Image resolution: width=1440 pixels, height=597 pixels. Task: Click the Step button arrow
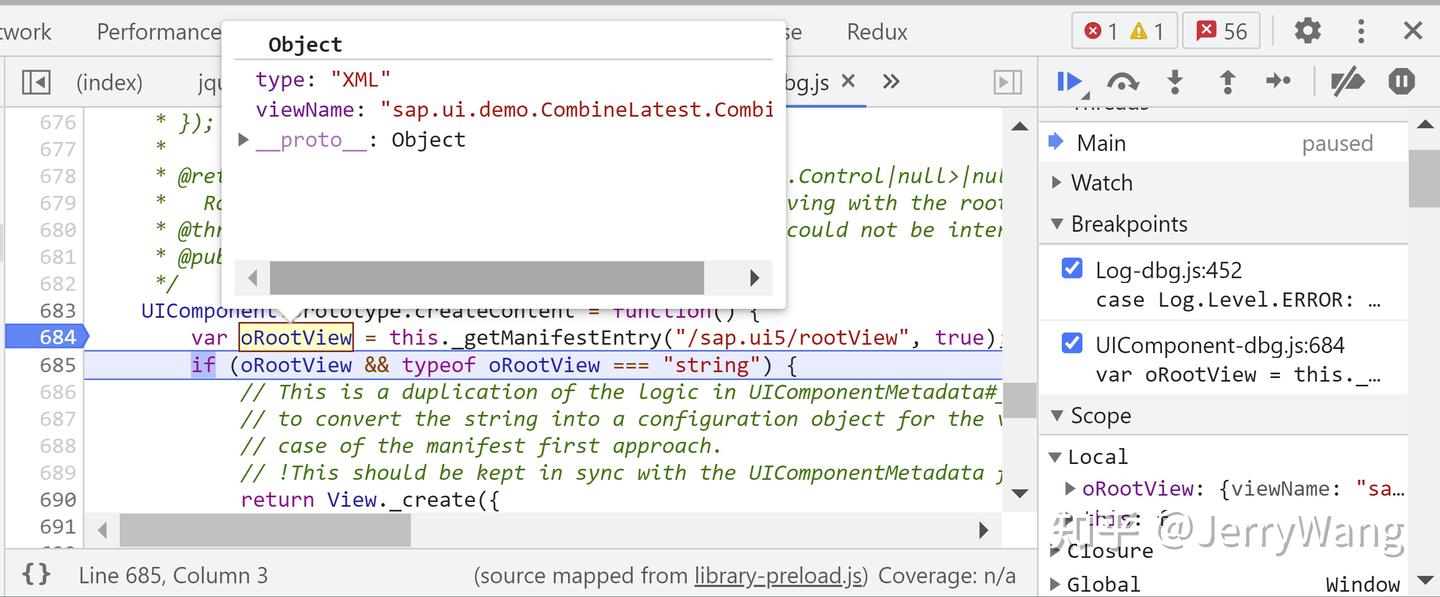(x=1279, y=82)
